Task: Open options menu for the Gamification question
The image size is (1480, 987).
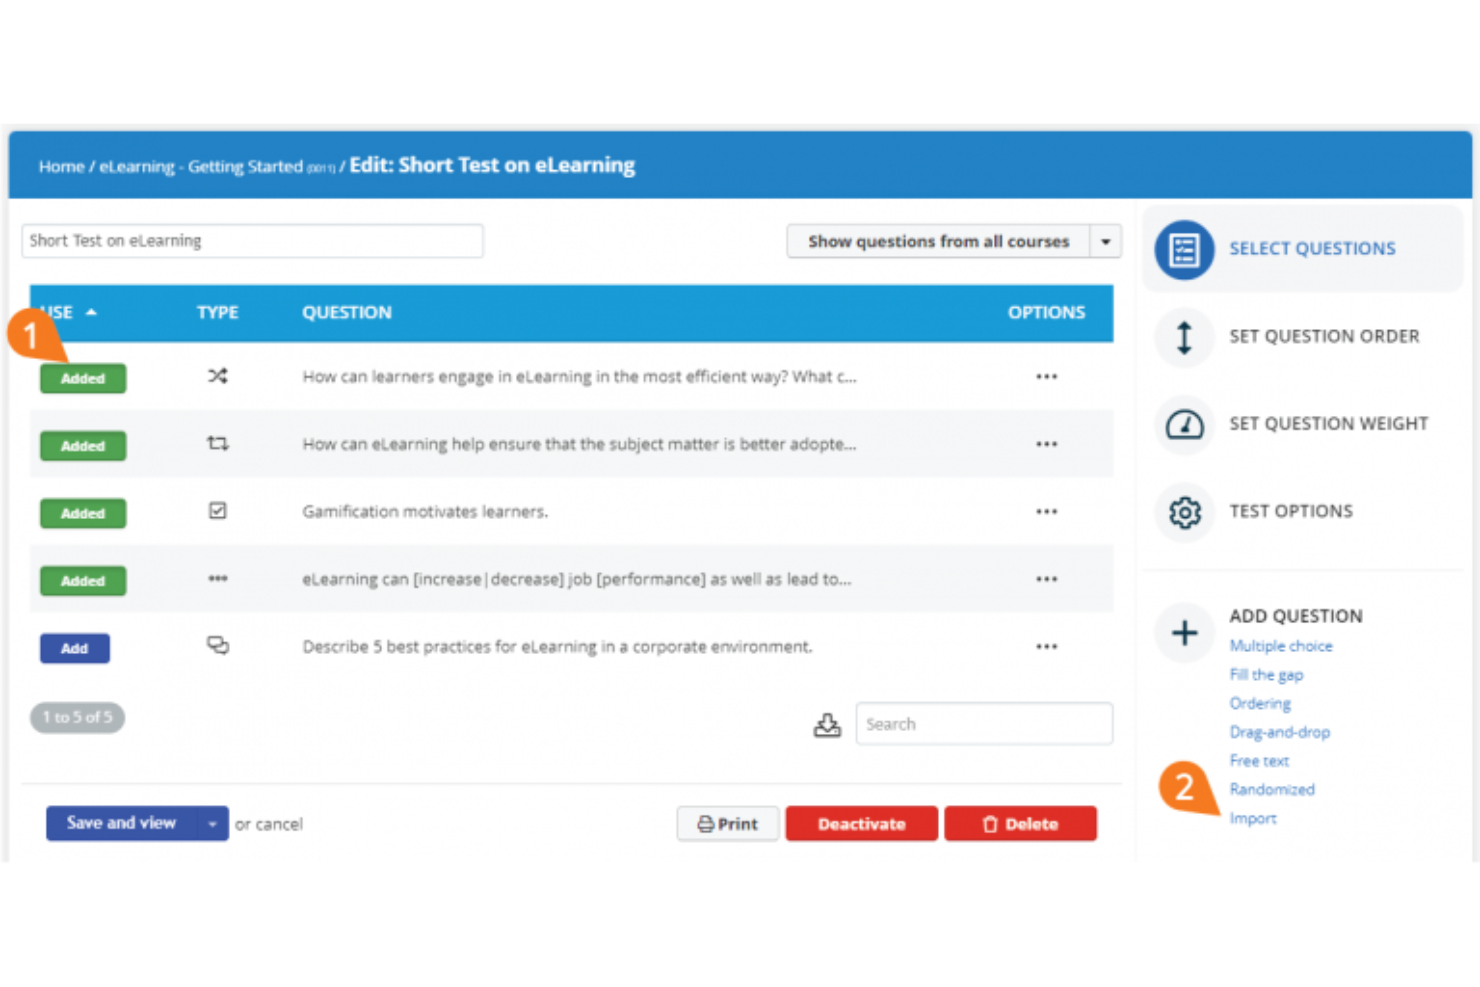Action: (x=1046, y=511)
